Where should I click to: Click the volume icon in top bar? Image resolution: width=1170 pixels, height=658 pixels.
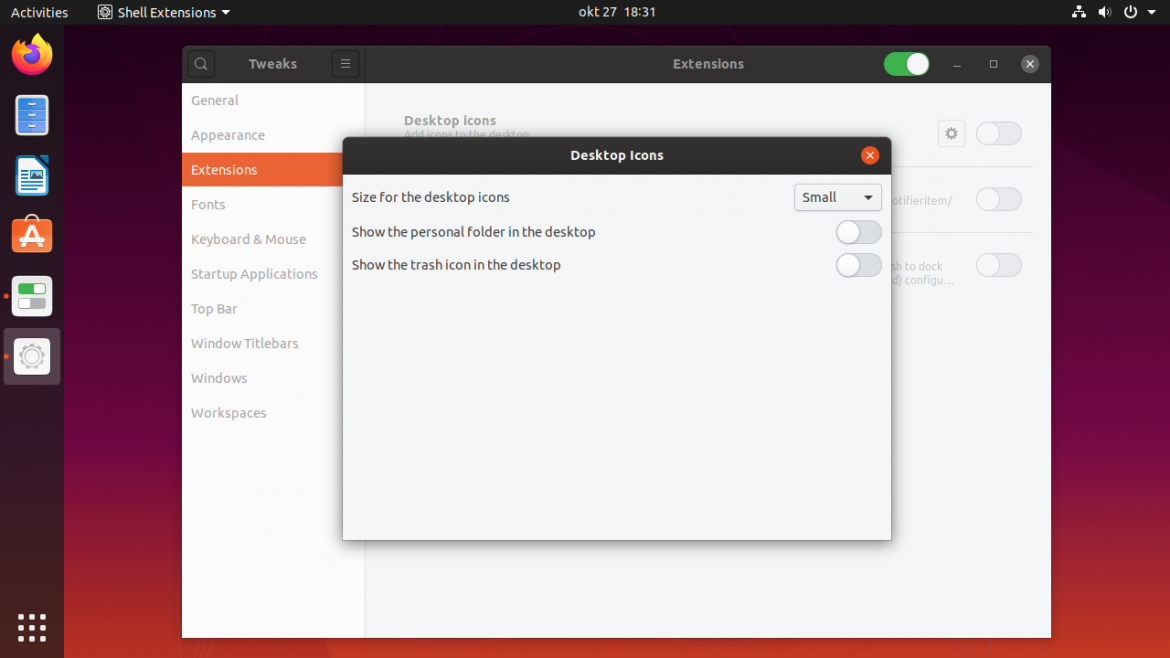[x=1105, y=12]
